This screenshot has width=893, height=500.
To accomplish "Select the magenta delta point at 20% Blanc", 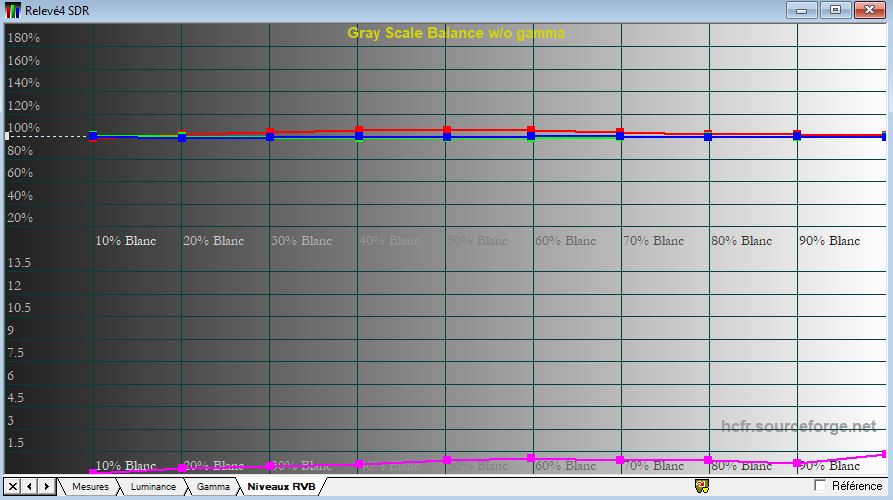I will 181,468.
